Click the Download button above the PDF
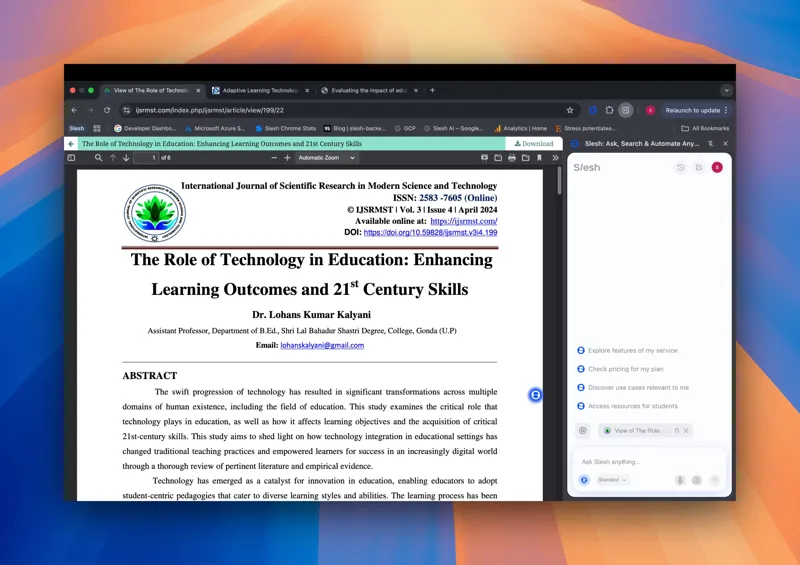This screenshot has width=800, height=565. pos(534,144)
